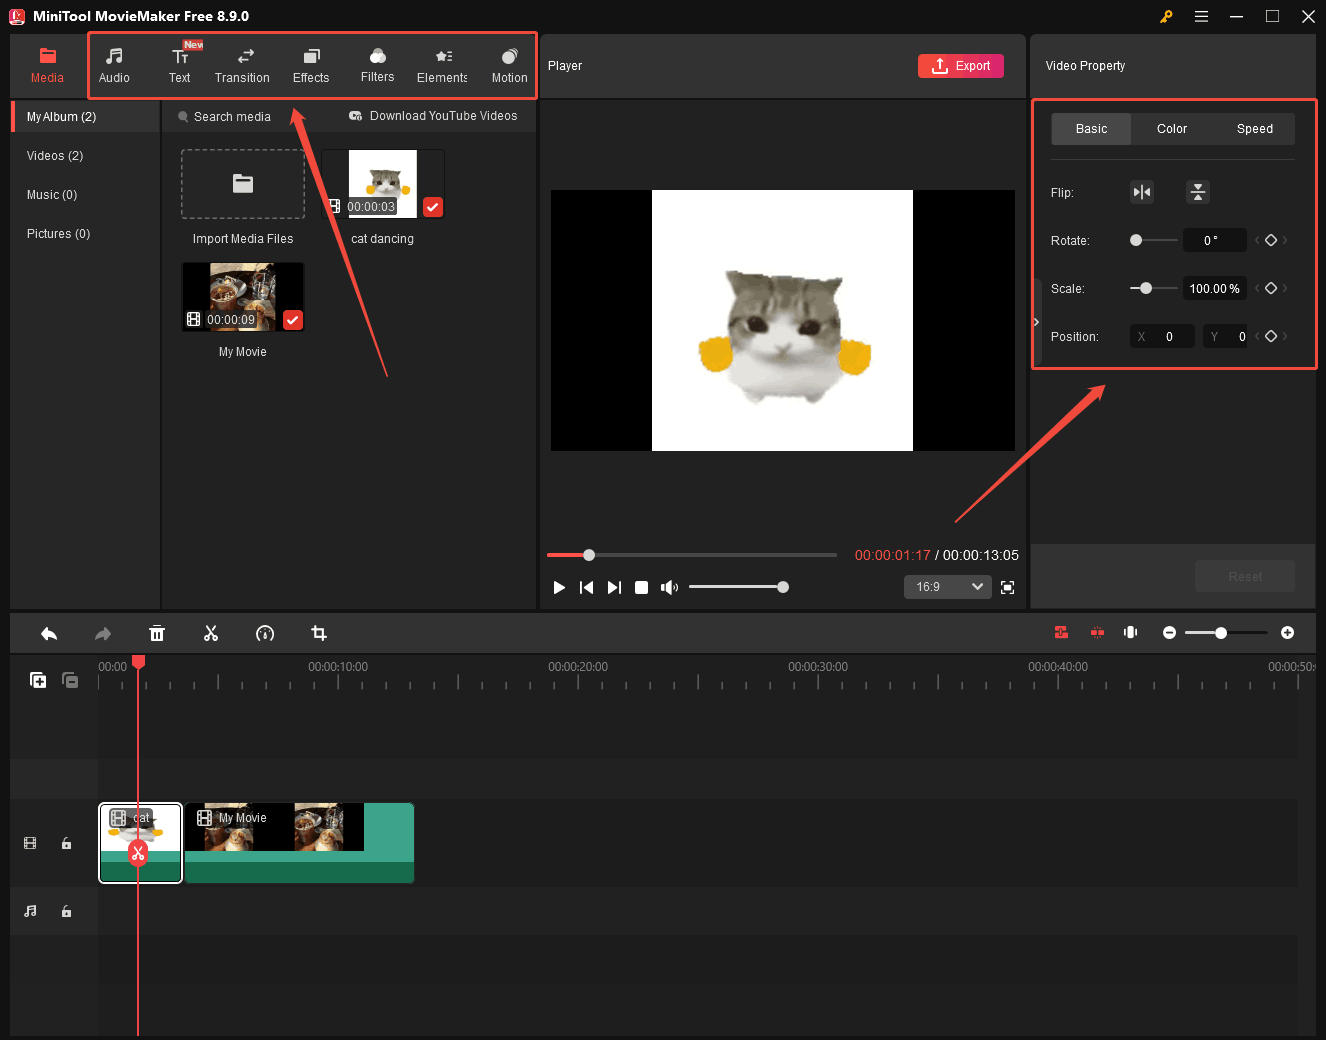This screenshot has height=1040, width=1326.
Task: Click Download YouTube Videos
Action: click(x=433, y=116)
